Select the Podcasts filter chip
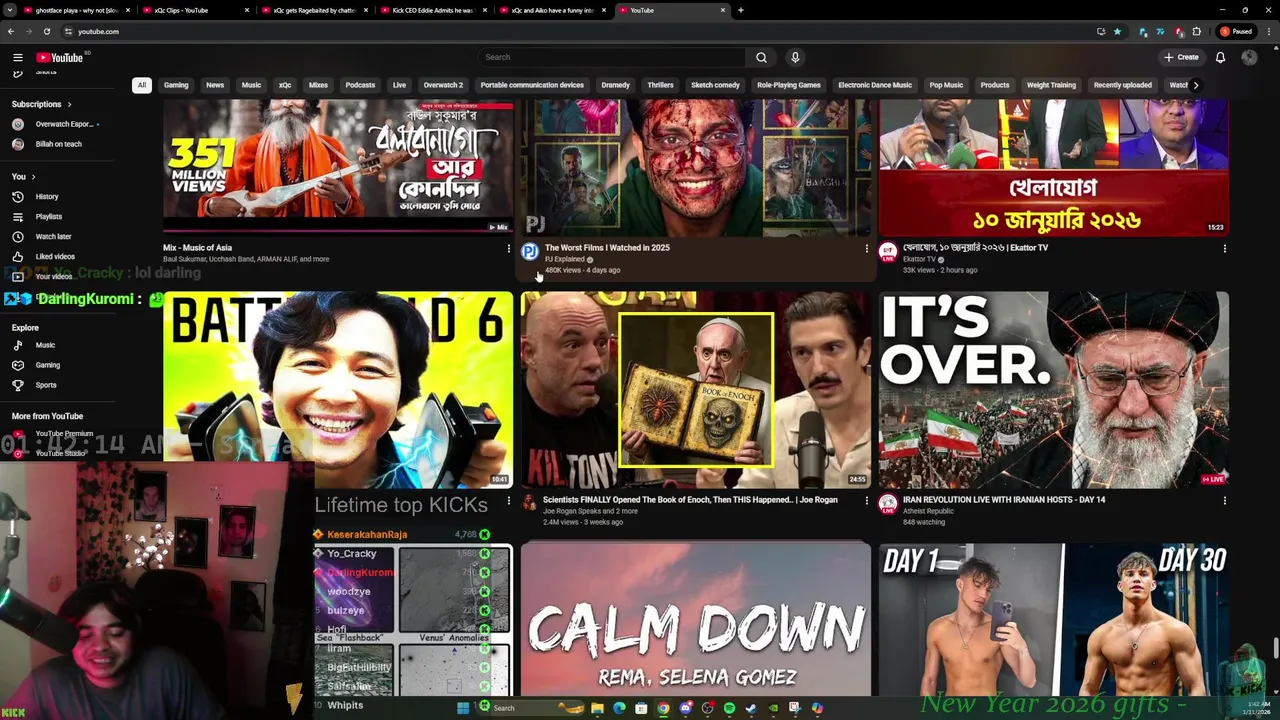1280x720 pixels. 360,85
